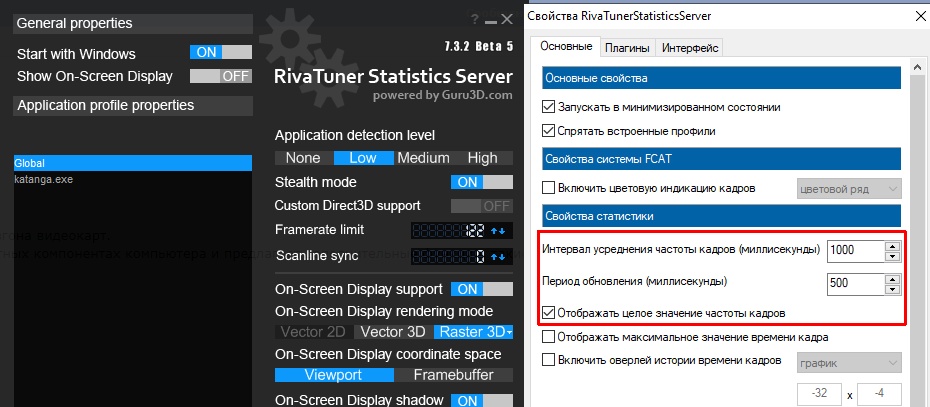
Task: Choose Viewport coordinate space
Action: click(334, 375)
